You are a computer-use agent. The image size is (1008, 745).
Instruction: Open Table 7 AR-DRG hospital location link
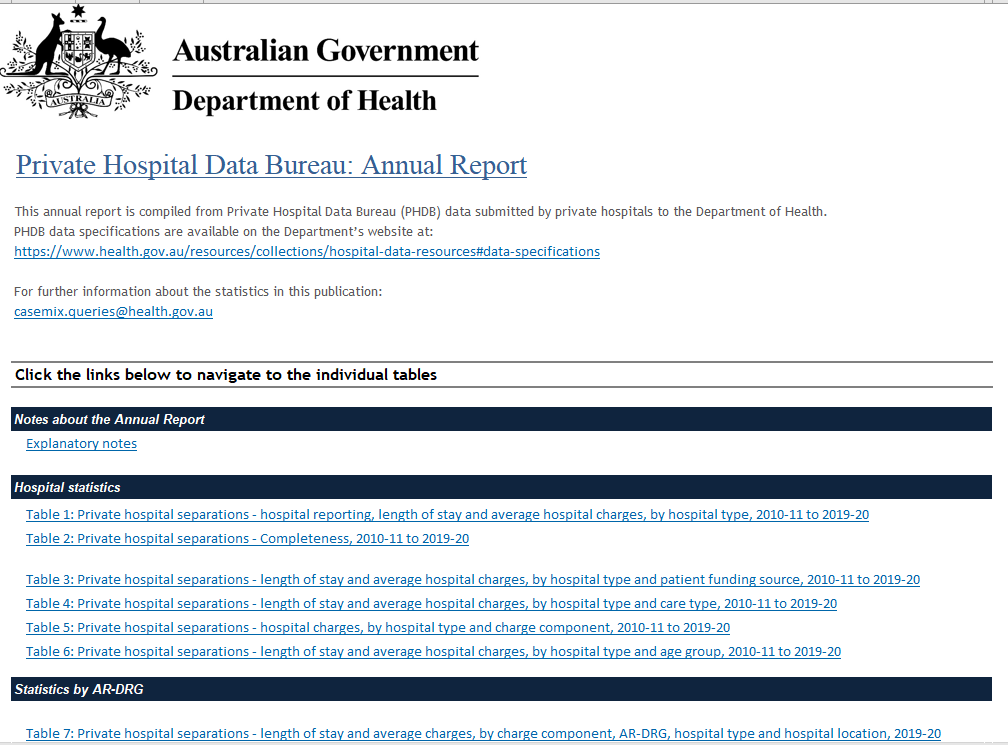click(x=483, y=733)
